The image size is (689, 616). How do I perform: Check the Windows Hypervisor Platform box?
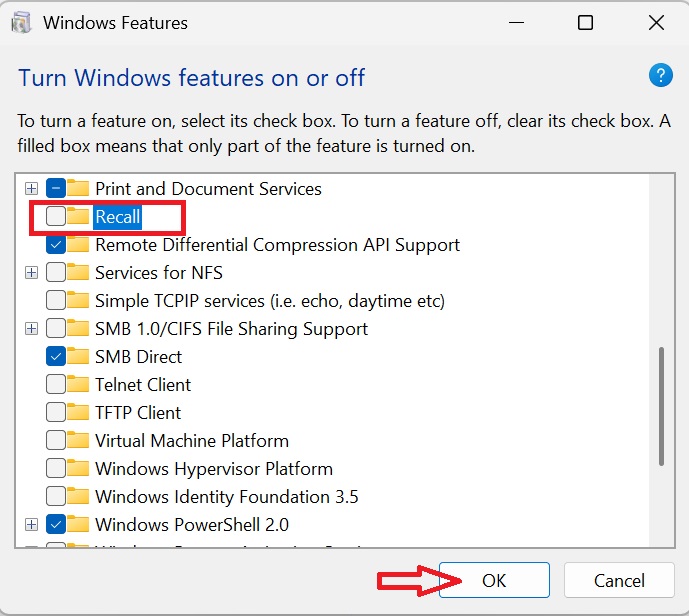click(x=56, y=468)
